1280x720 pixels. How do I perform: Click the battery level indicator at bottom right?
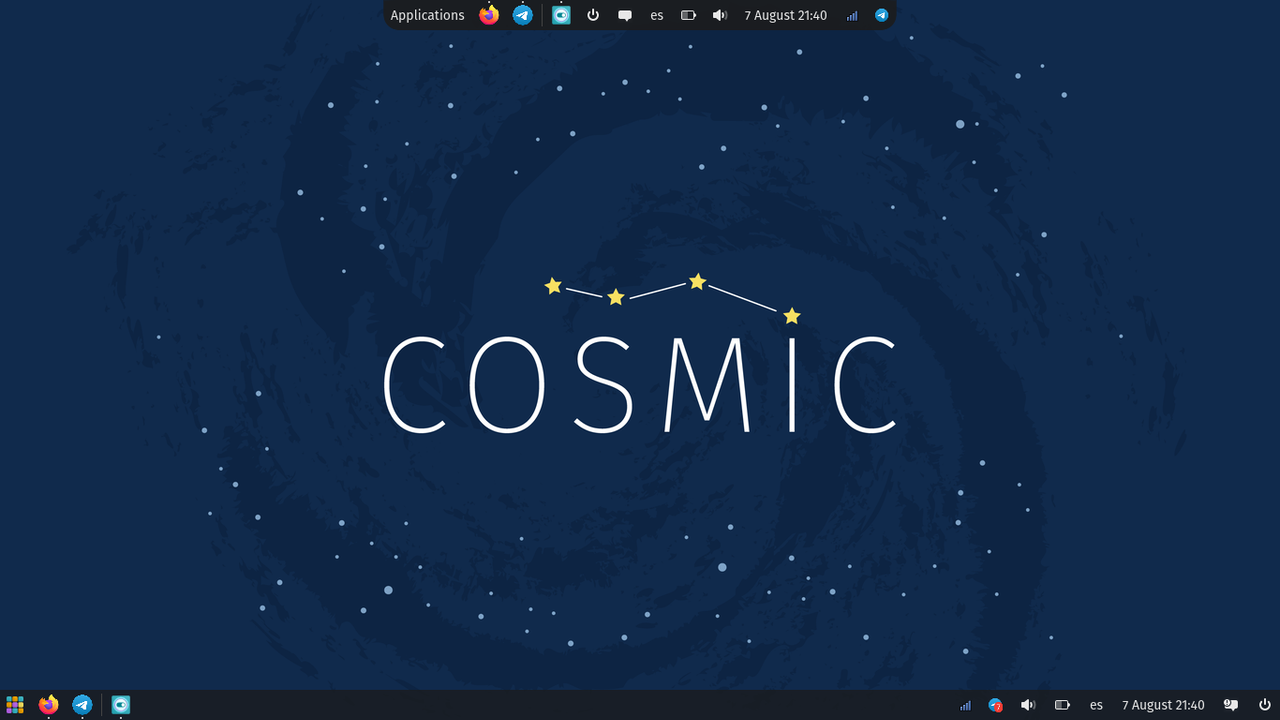1063,705
